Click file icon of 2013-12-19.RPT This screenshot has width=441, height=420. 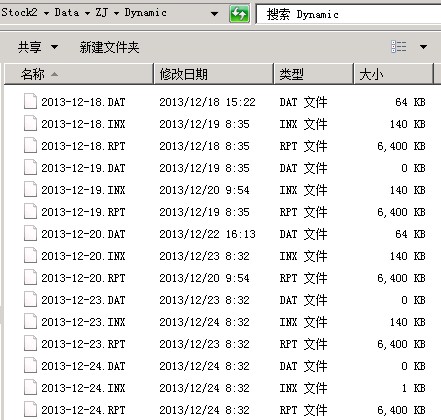pos(30,212)
